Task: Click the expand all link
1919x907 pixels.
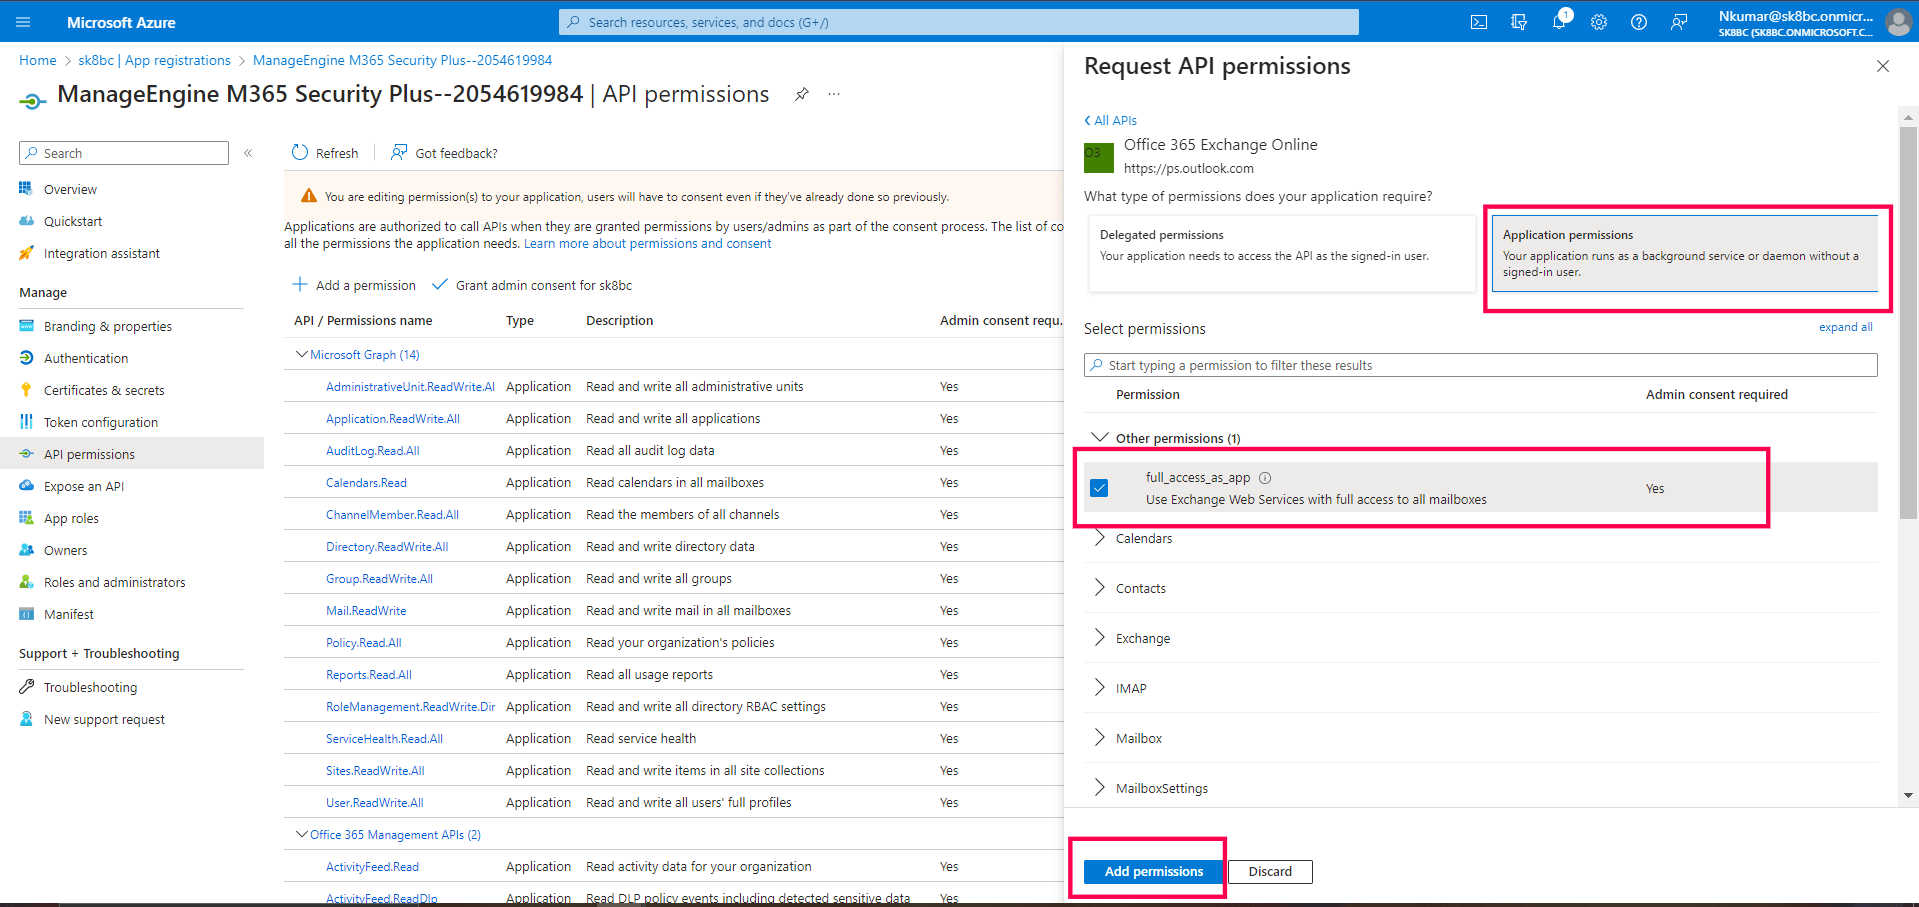Action: [x=1846, y=327]
